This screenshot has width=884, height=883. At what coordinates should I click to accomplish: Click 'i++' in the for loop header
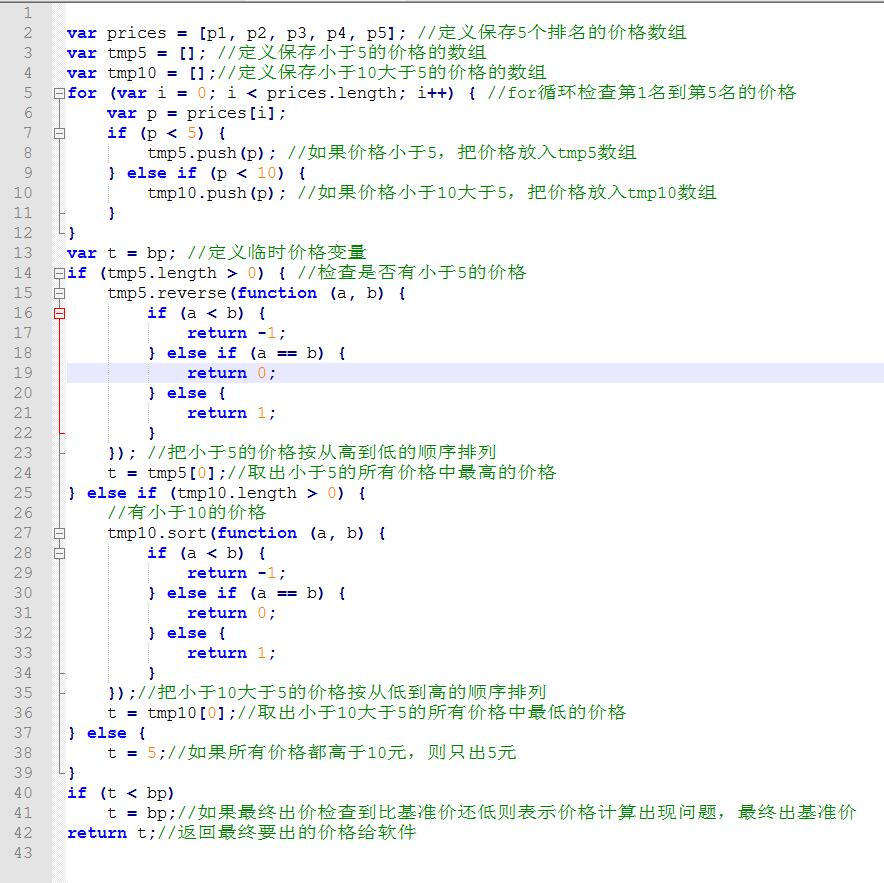point(431,93)
